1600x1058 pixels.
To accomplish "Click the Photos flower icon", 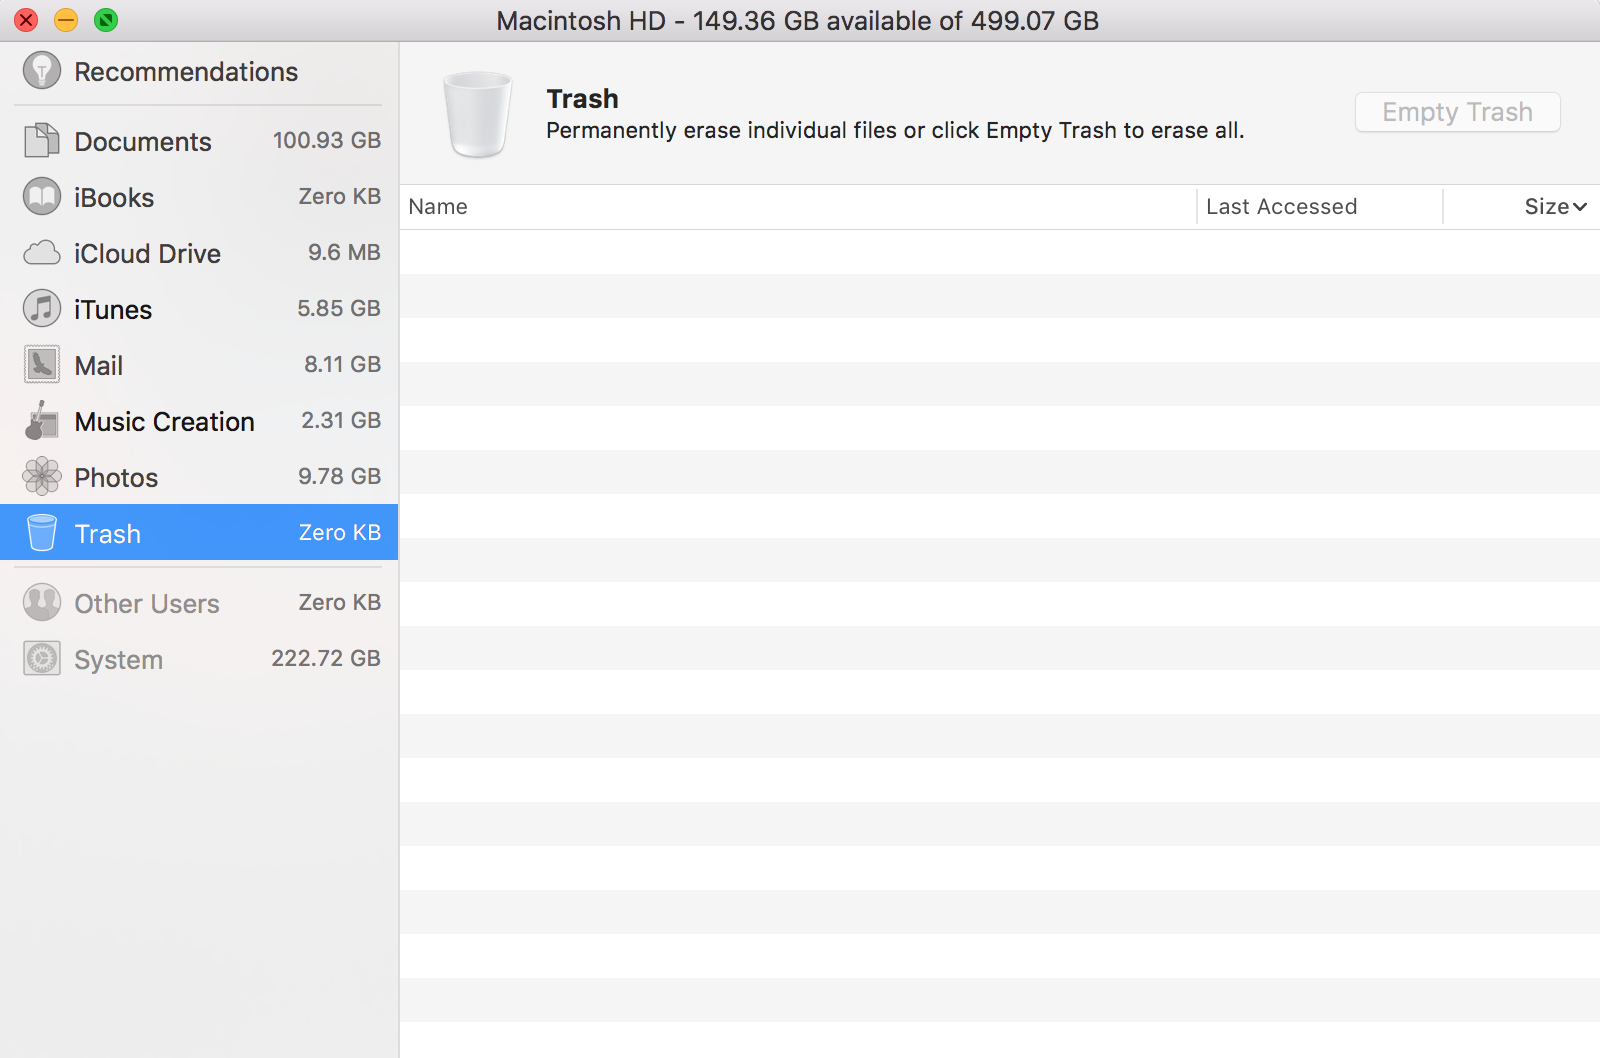I will point(42,477).
